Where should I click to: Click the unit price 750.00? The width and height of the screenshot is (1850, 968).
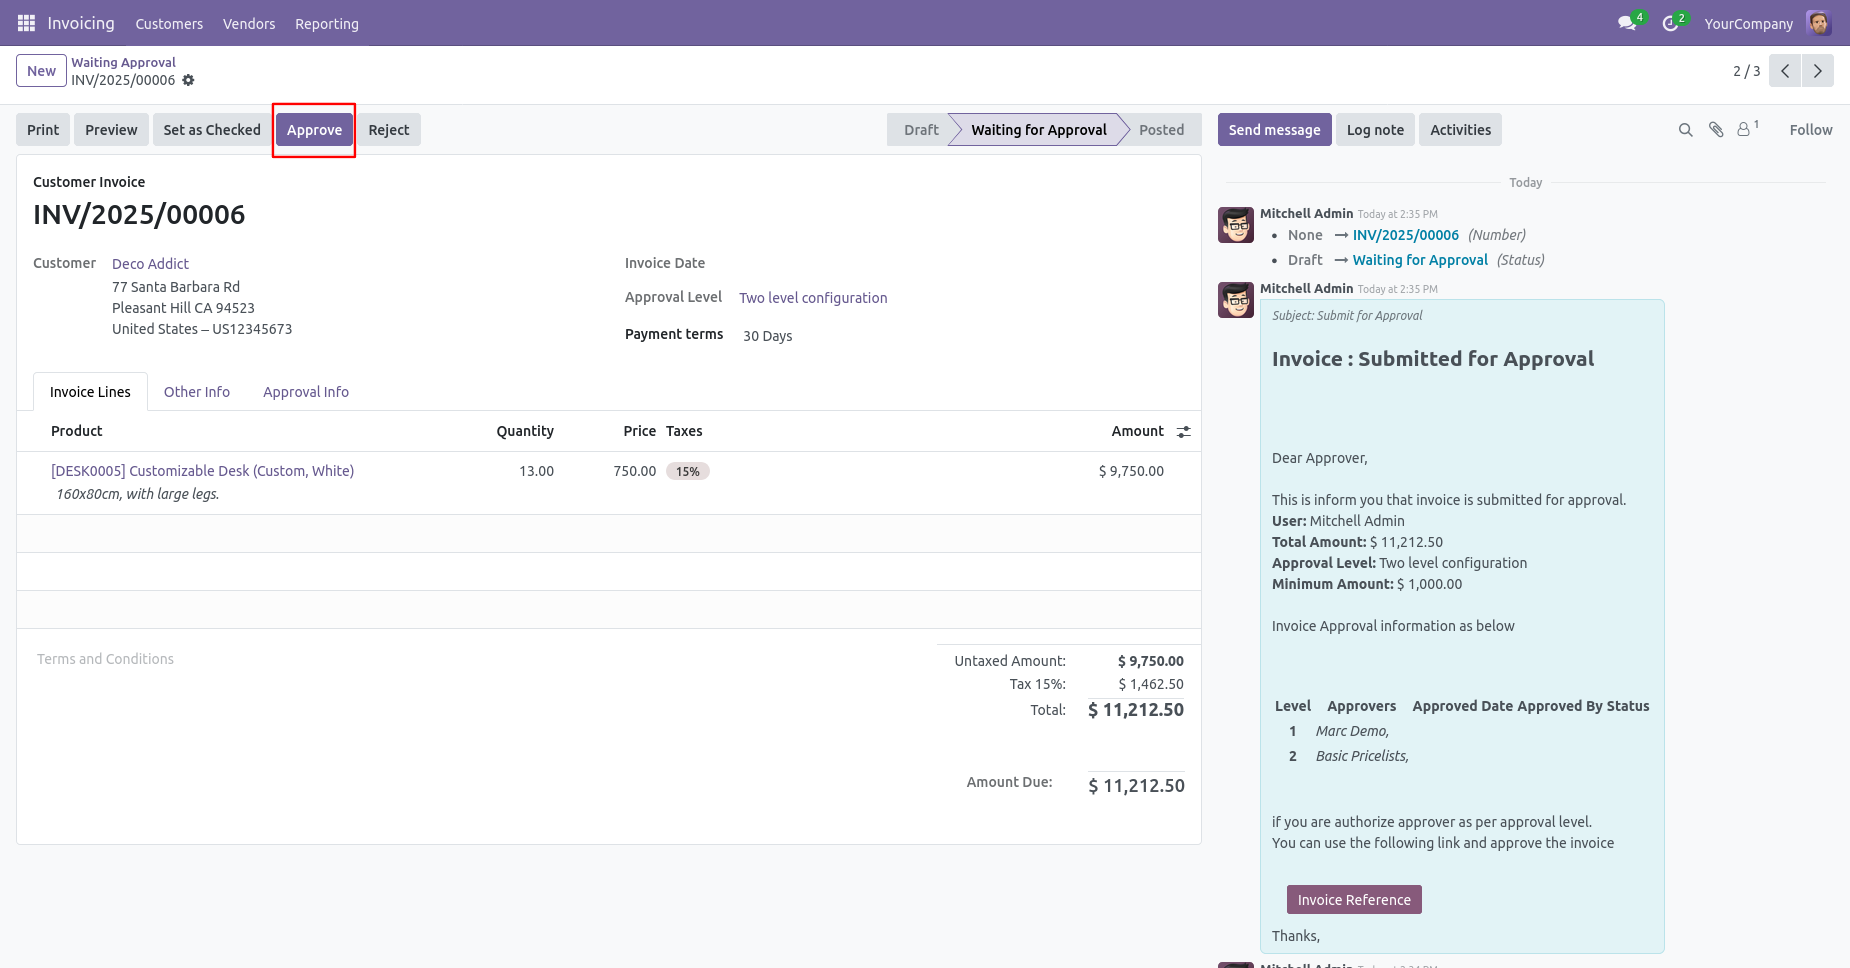tap(635, 471)
